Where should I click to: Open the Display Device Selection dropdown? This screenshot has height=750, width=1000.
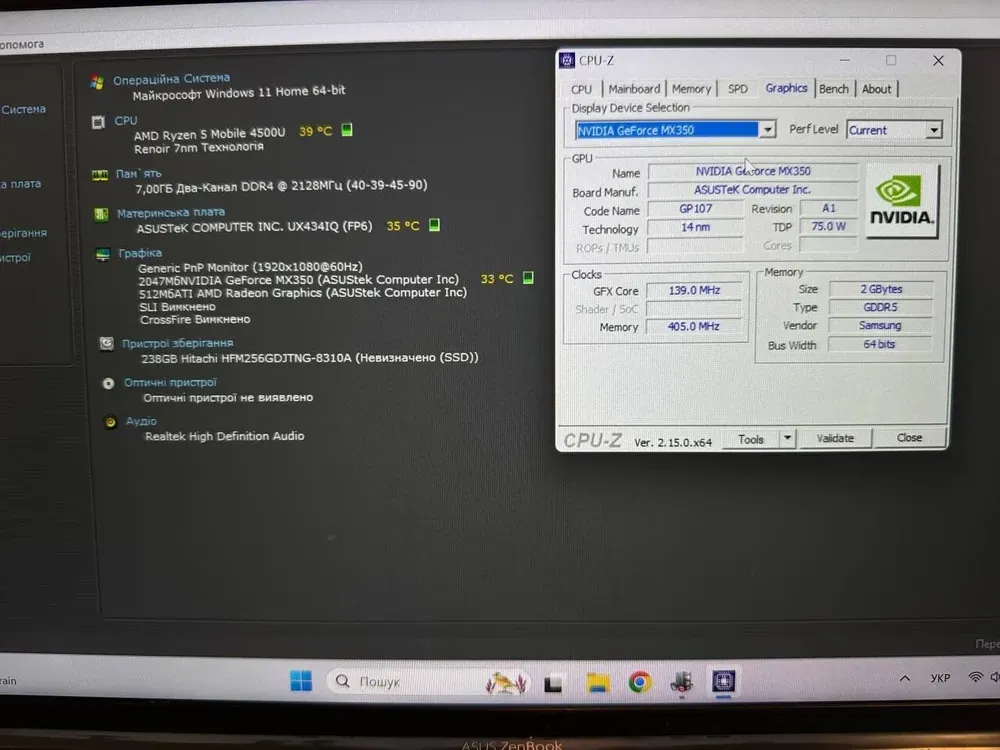767,130
